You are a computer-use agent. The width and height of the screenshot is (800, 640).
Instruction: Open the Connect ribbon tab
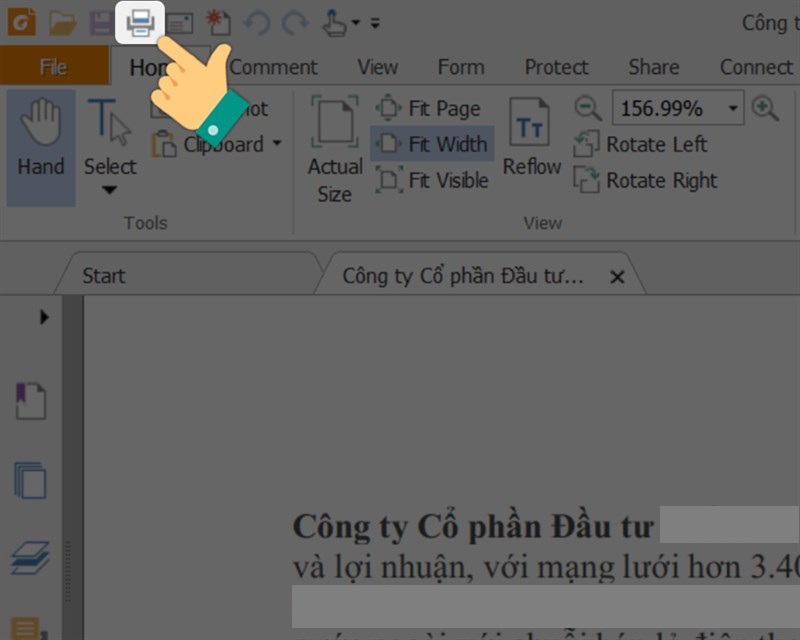click(757, 67)
